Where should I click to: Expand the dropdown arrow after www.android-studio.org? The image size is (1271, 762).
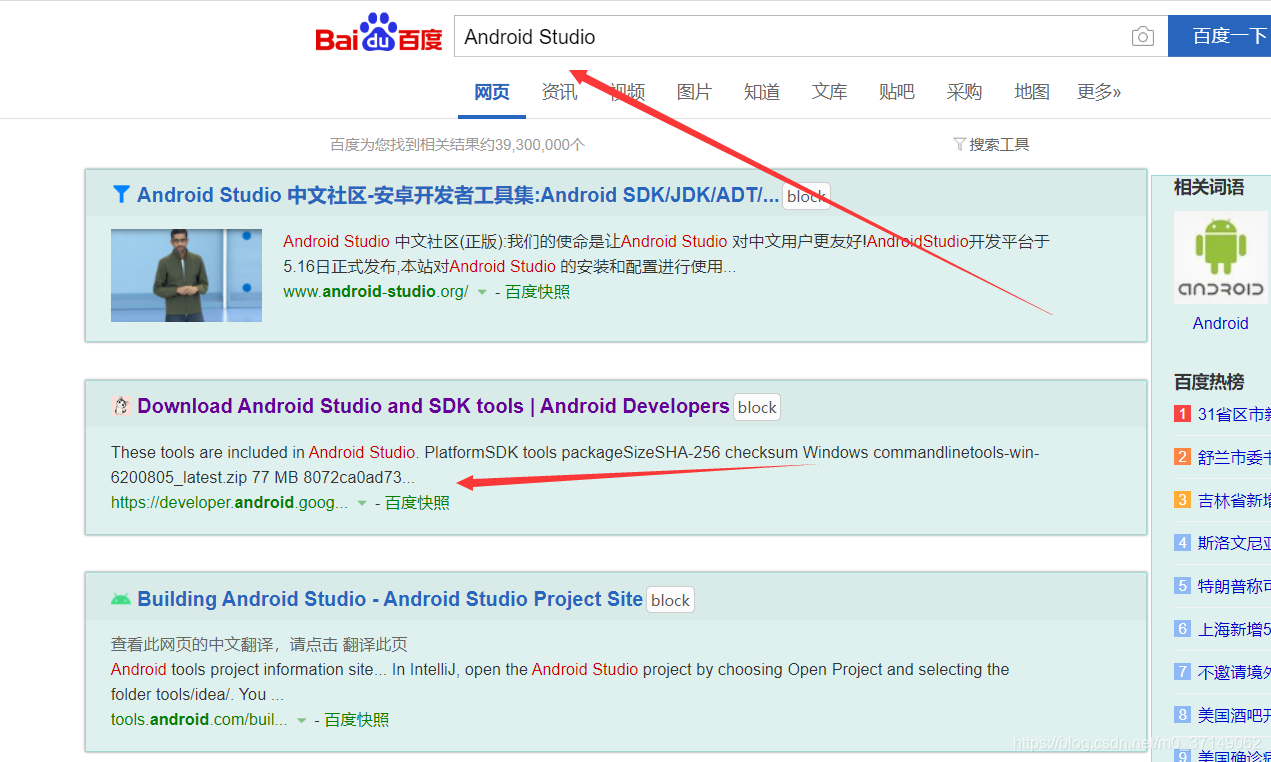point(481,292)
